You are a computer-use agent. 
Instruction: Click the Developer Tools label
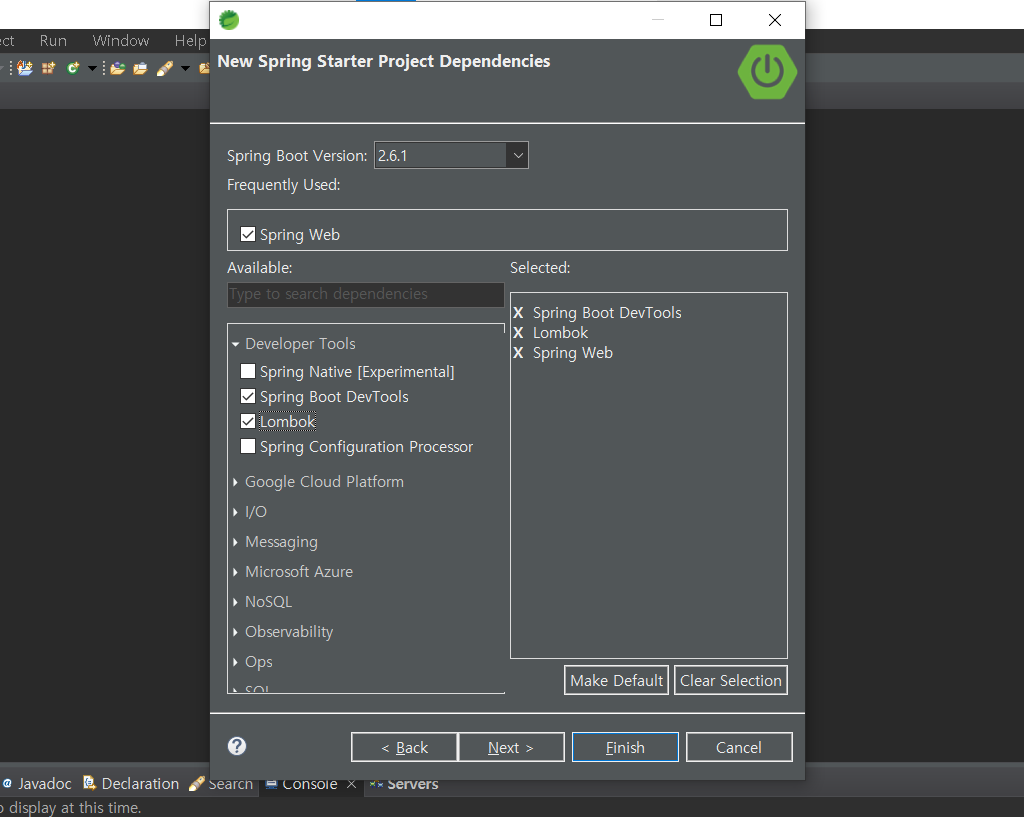click(x=300, y=344)
